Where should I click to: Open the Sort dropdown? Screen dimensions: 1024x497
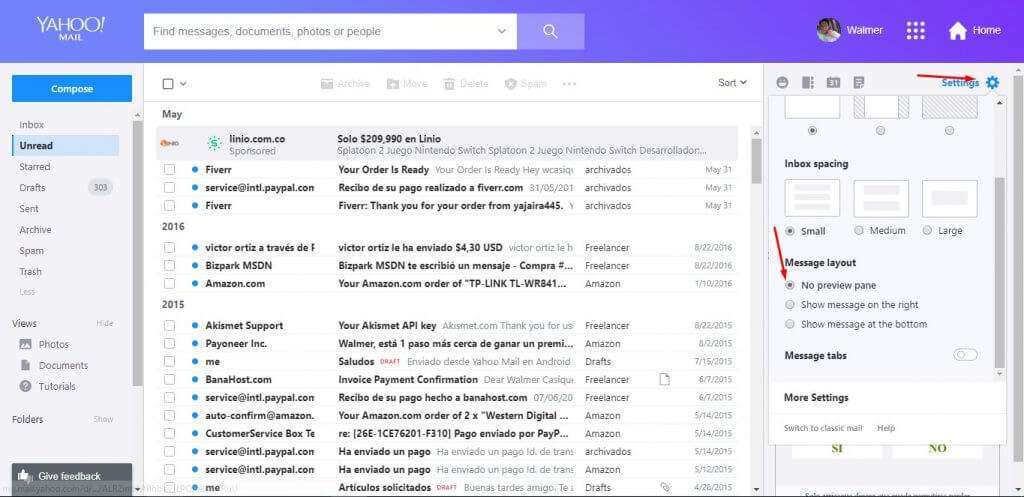(x=732, y=83)
